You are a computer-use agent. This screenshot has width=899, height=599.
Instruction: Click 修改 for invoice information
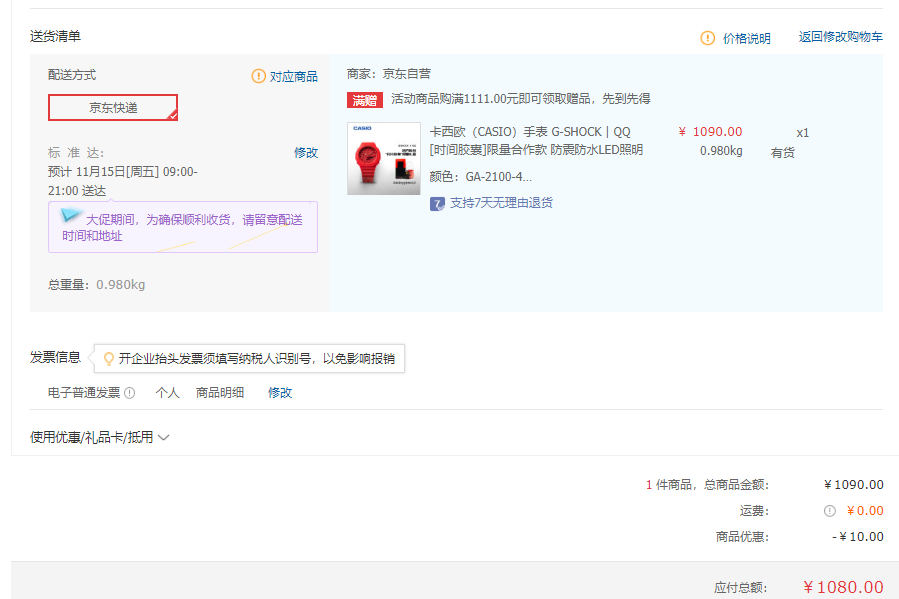tap(280, 393)
